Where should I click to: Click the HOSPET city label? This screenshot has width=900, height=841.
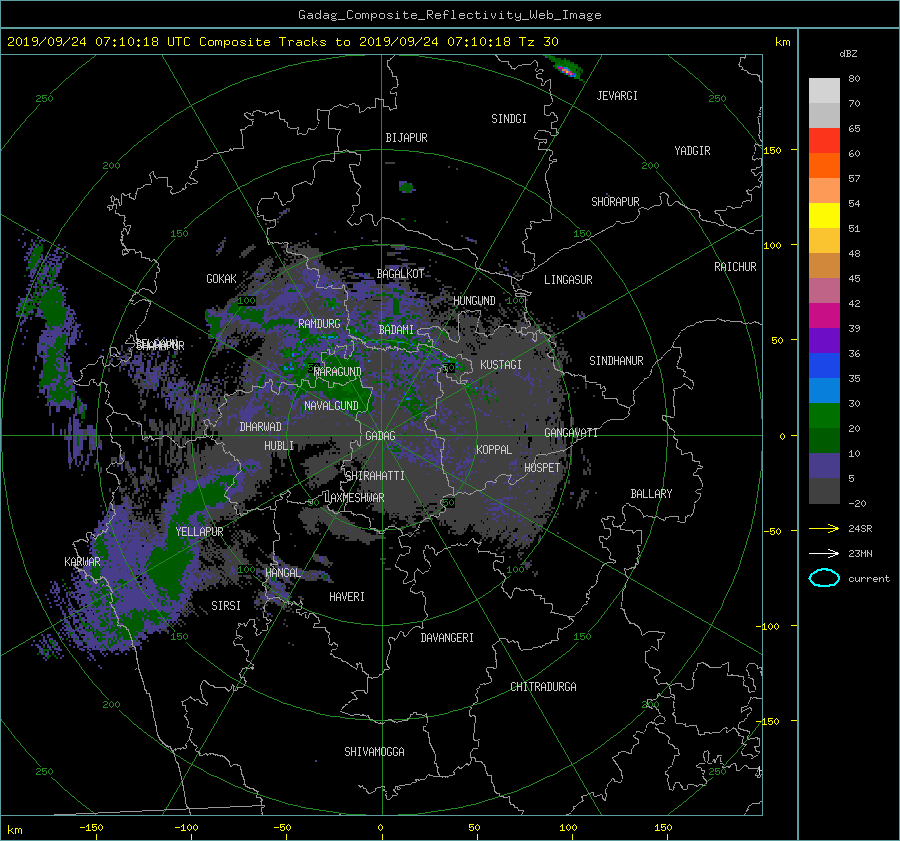(542, 468)
